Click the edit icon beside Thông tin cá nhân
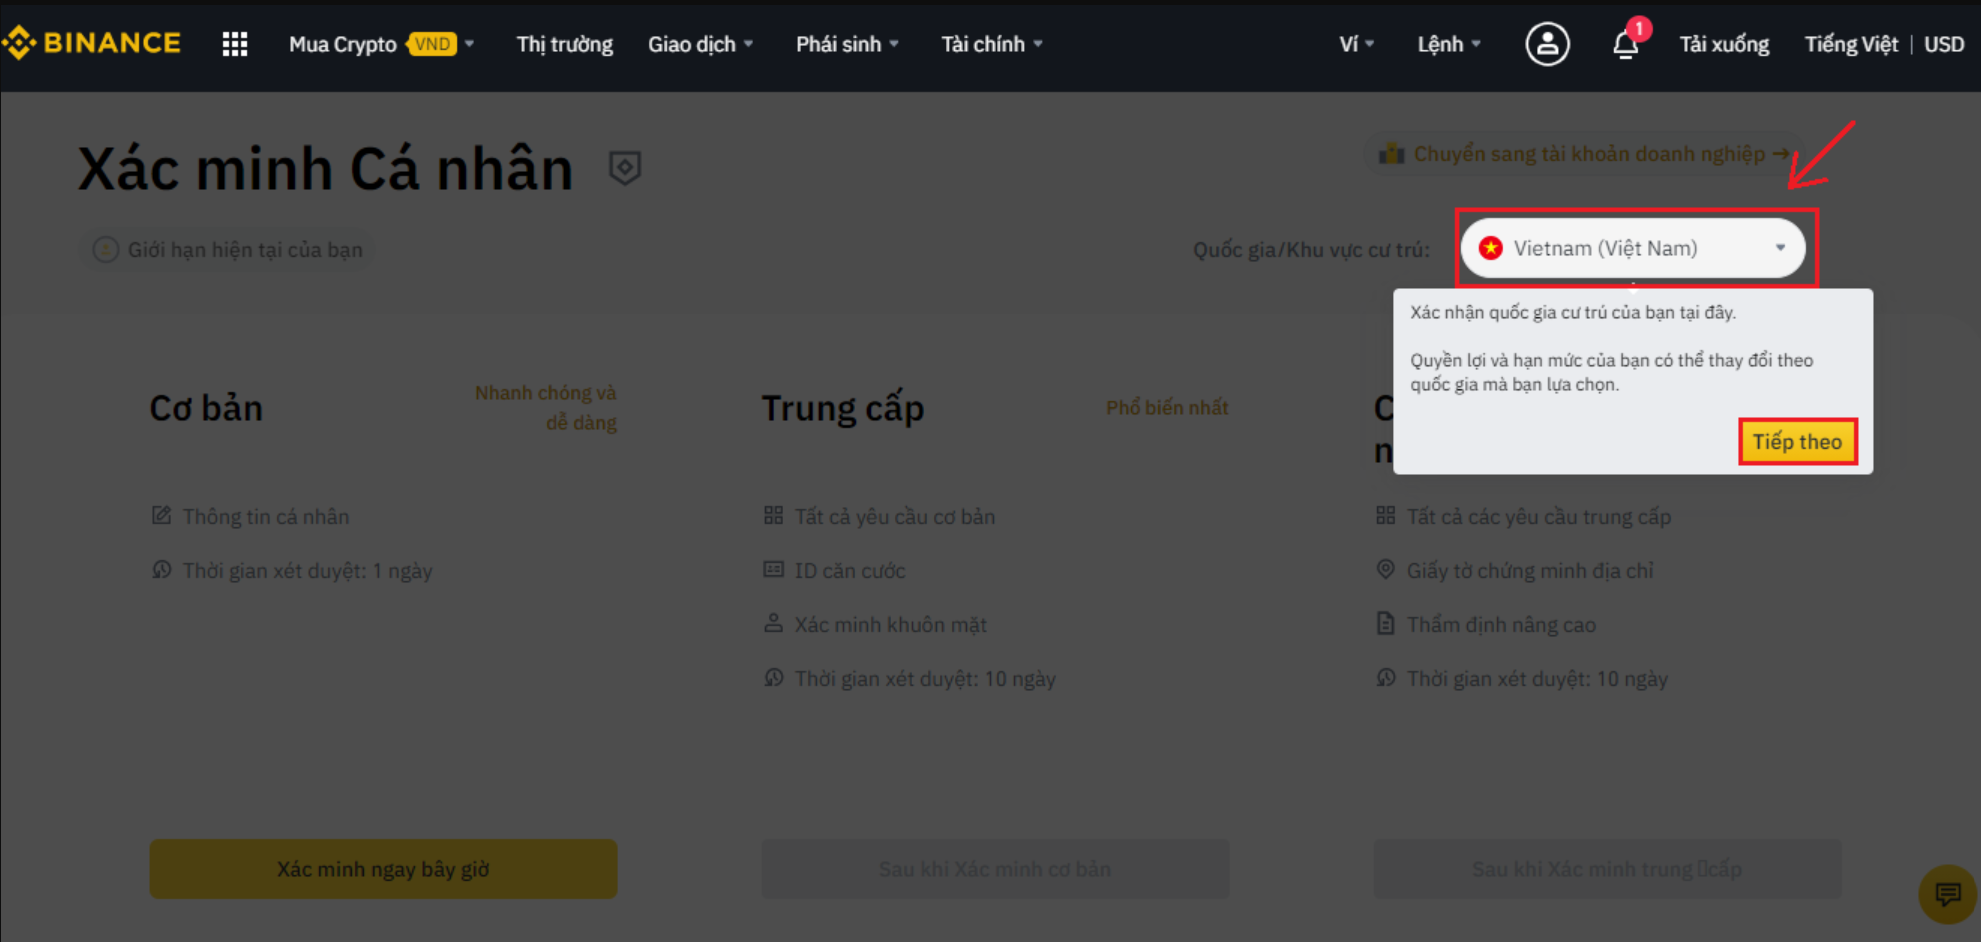The height and width of the screenshot is (942, 1981). click(x=161, y=516)
